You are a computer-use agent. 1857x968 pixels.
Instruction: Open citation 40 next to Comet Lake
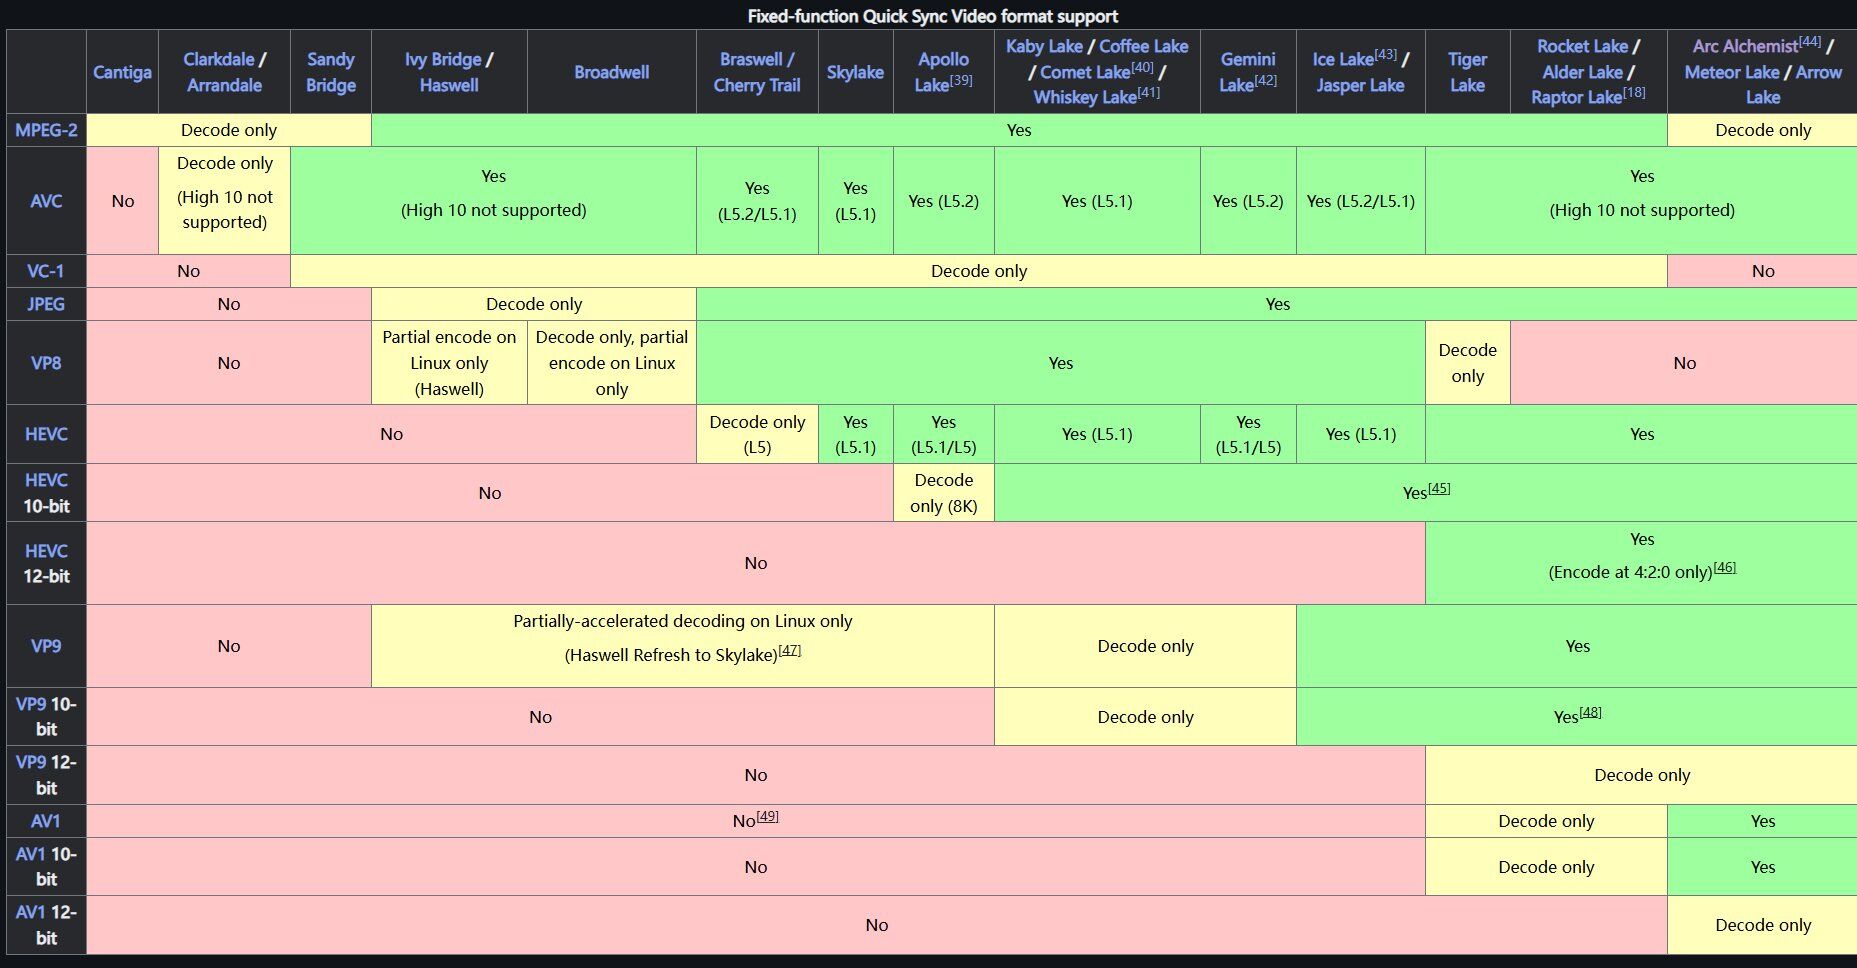(x=1142, y=67)
